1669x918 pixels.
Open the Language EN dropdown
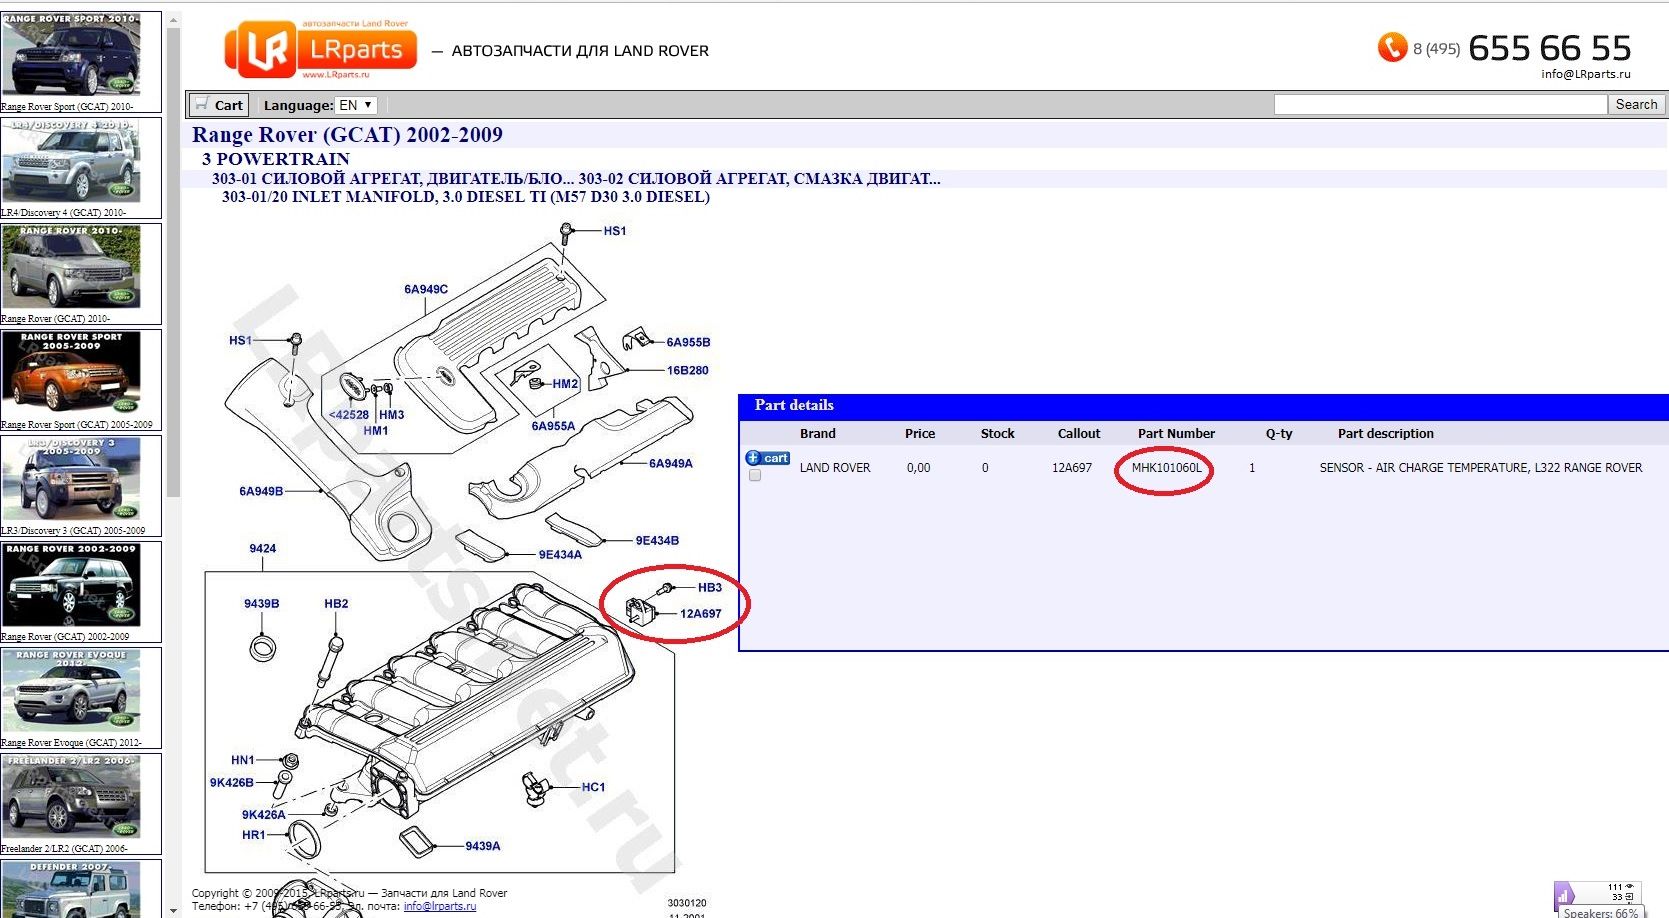tap(357, 105)
